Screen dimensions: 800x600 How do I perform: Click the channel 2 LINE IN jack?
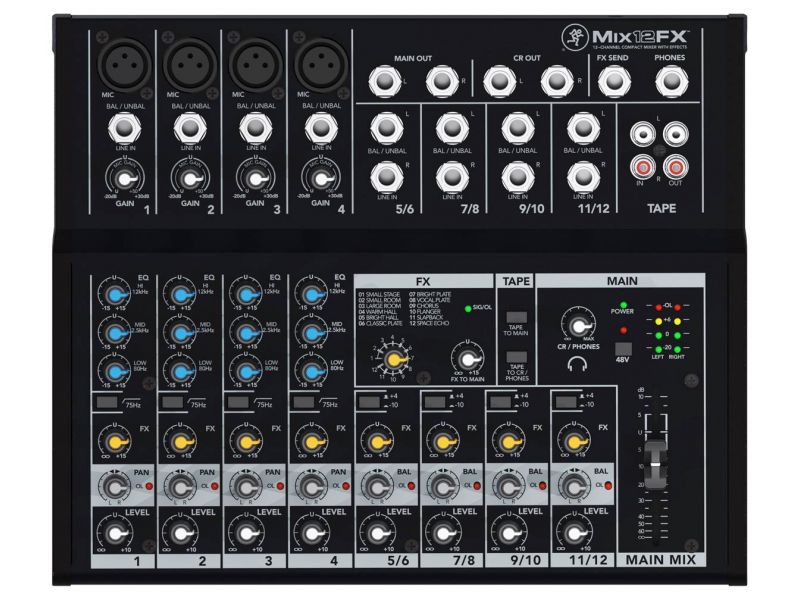190,128
